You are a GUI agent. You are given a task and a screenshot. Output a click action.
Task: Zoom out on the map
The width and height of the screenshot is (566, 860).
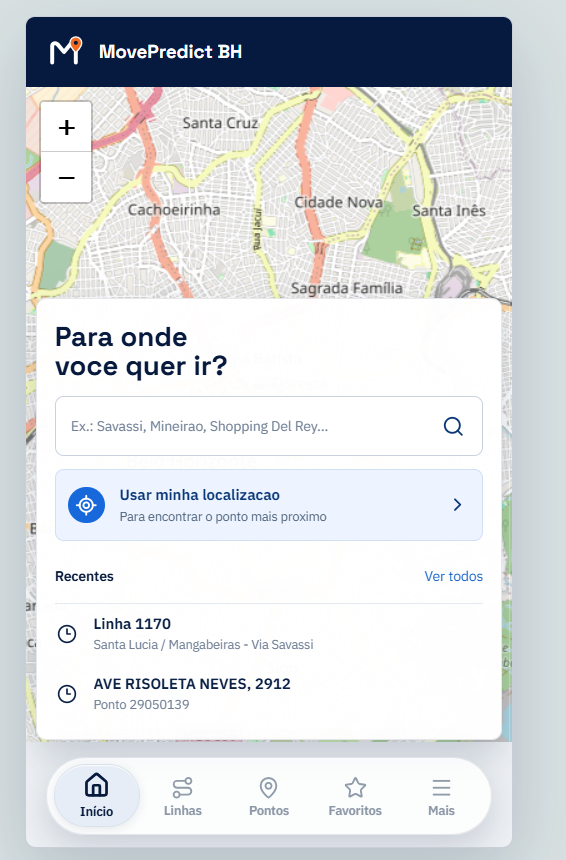[x=66, y=178]
